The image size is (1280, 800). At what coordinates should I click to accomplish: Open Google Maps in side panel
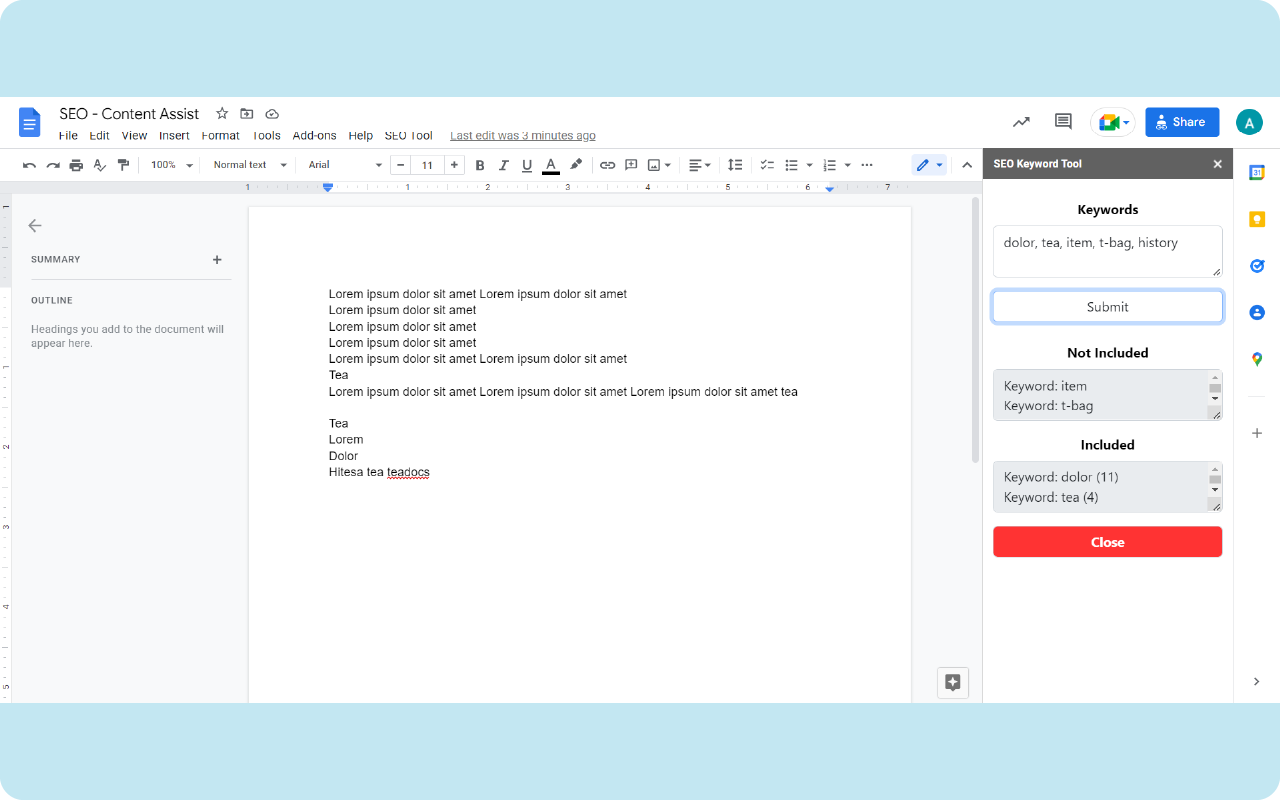coord(1257,359)
